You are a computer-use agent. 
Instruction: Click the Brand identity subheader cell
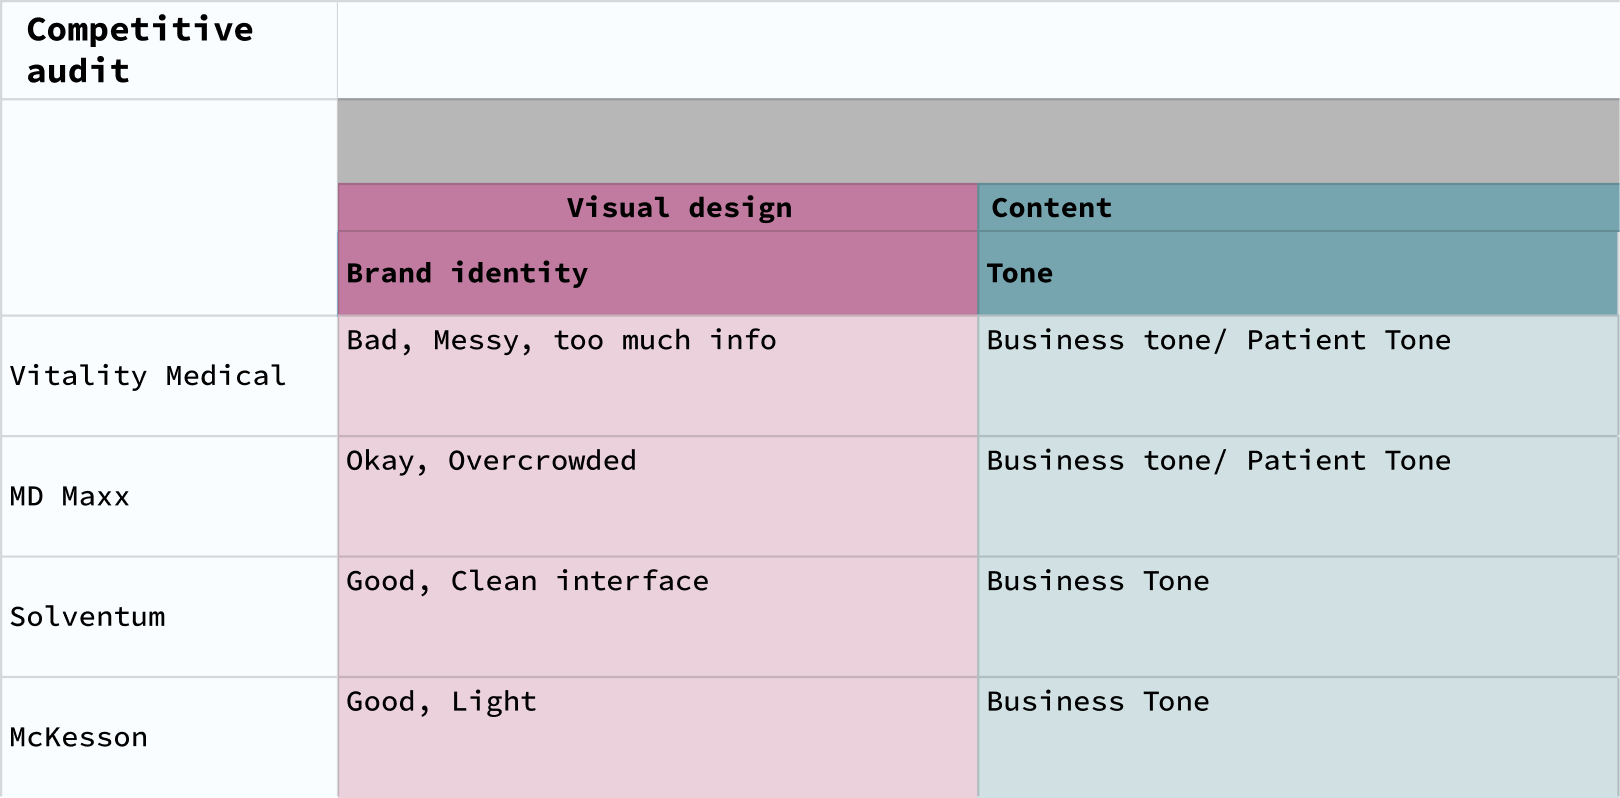click(x=658, y=273)
